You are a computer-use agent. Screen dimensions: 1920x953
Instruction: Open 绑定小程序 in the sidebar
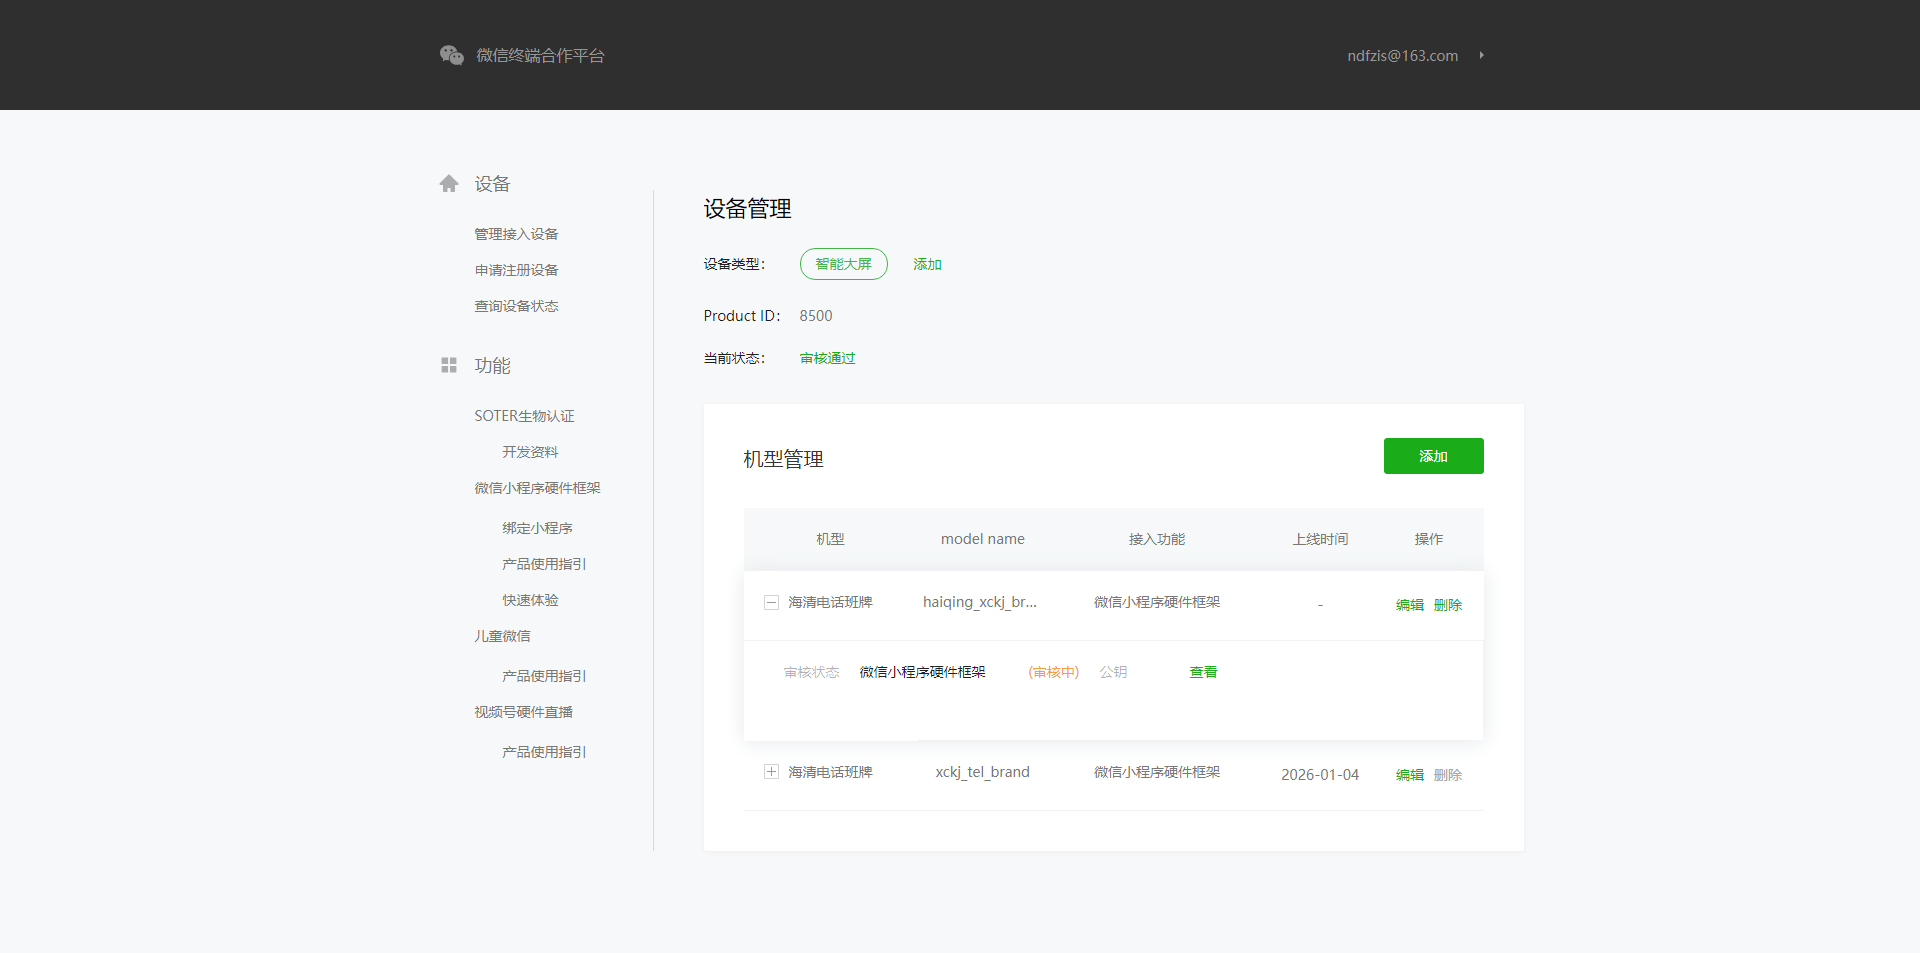(x=537, y=528)
